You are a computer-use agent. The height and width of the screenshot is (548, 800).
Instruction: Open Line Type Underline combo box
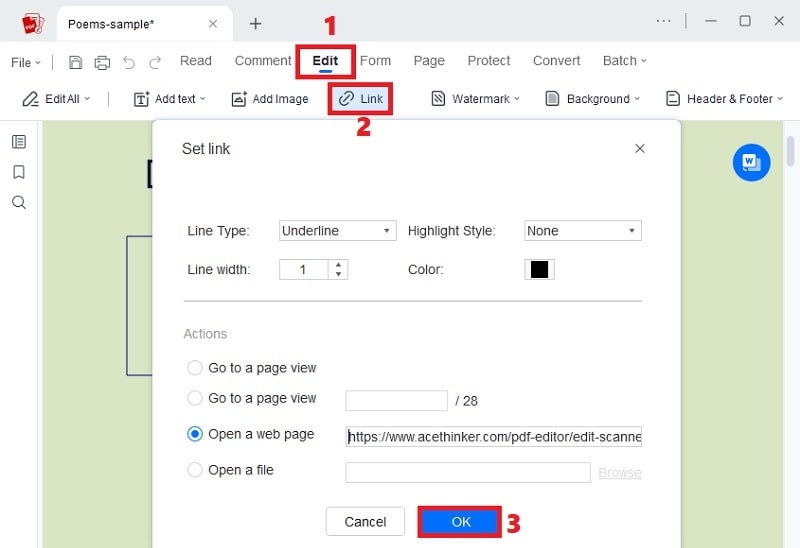(x=337, y=231)
